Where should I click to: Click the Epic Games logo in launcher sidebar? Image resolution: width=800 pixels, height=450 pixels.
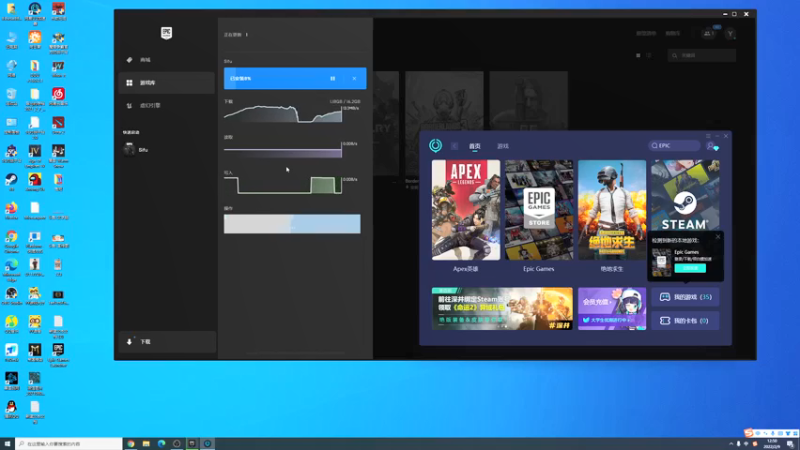tap(166, 33)
